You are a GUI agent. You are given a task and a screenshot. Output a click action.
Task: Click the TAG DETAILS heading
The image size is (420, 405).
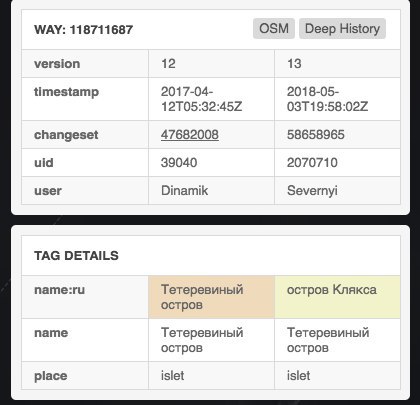click(x=76, y=256)
